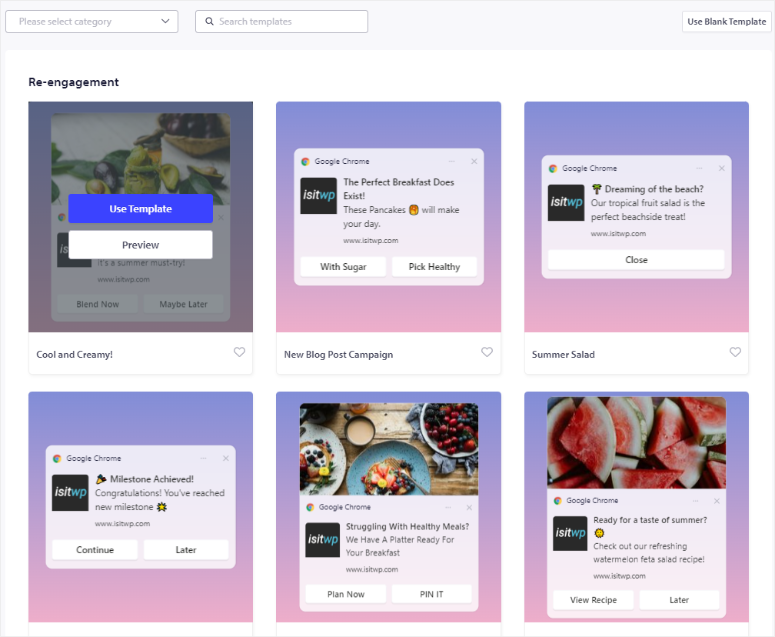Click View Recipe button
This screenshot has width=775, height=637.
point(593,600)
